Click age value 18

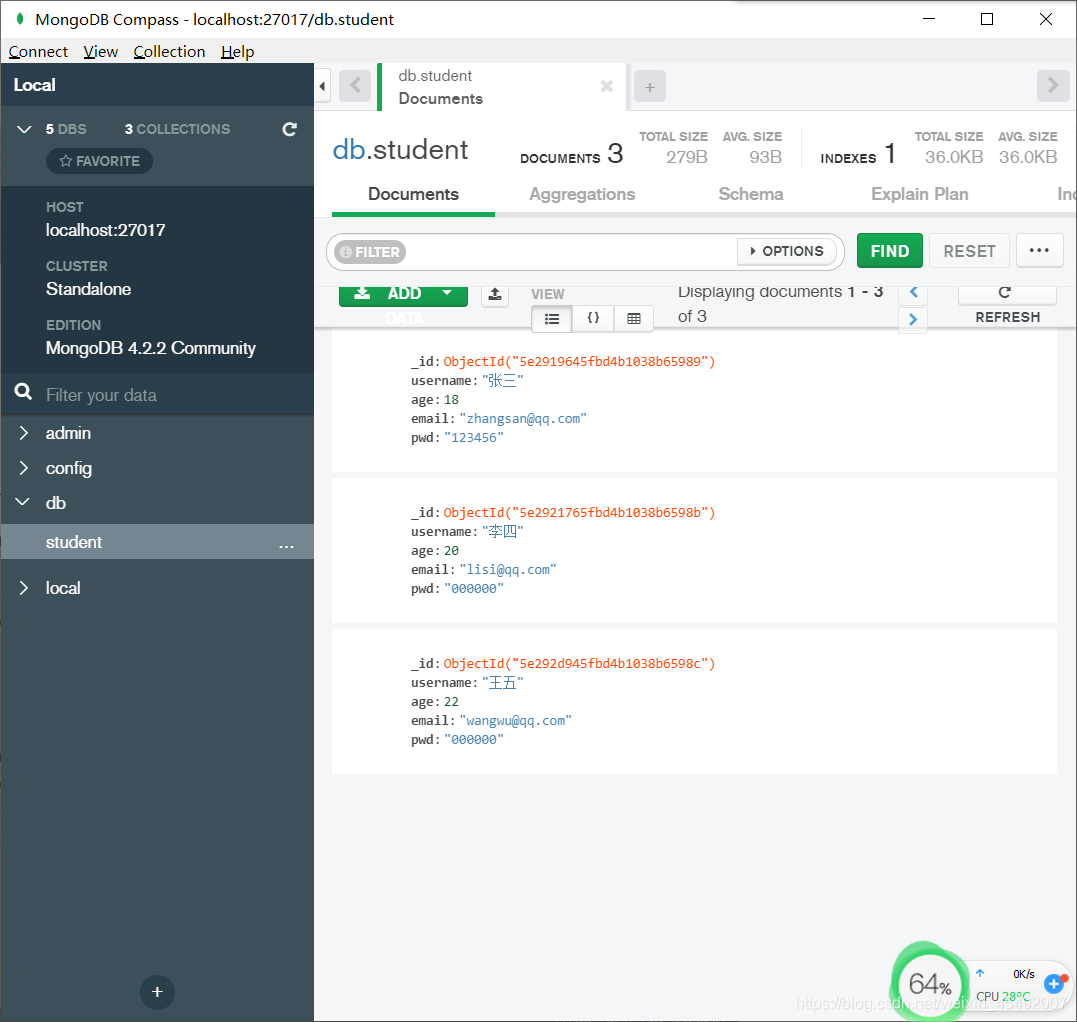[x=451, y=400]
